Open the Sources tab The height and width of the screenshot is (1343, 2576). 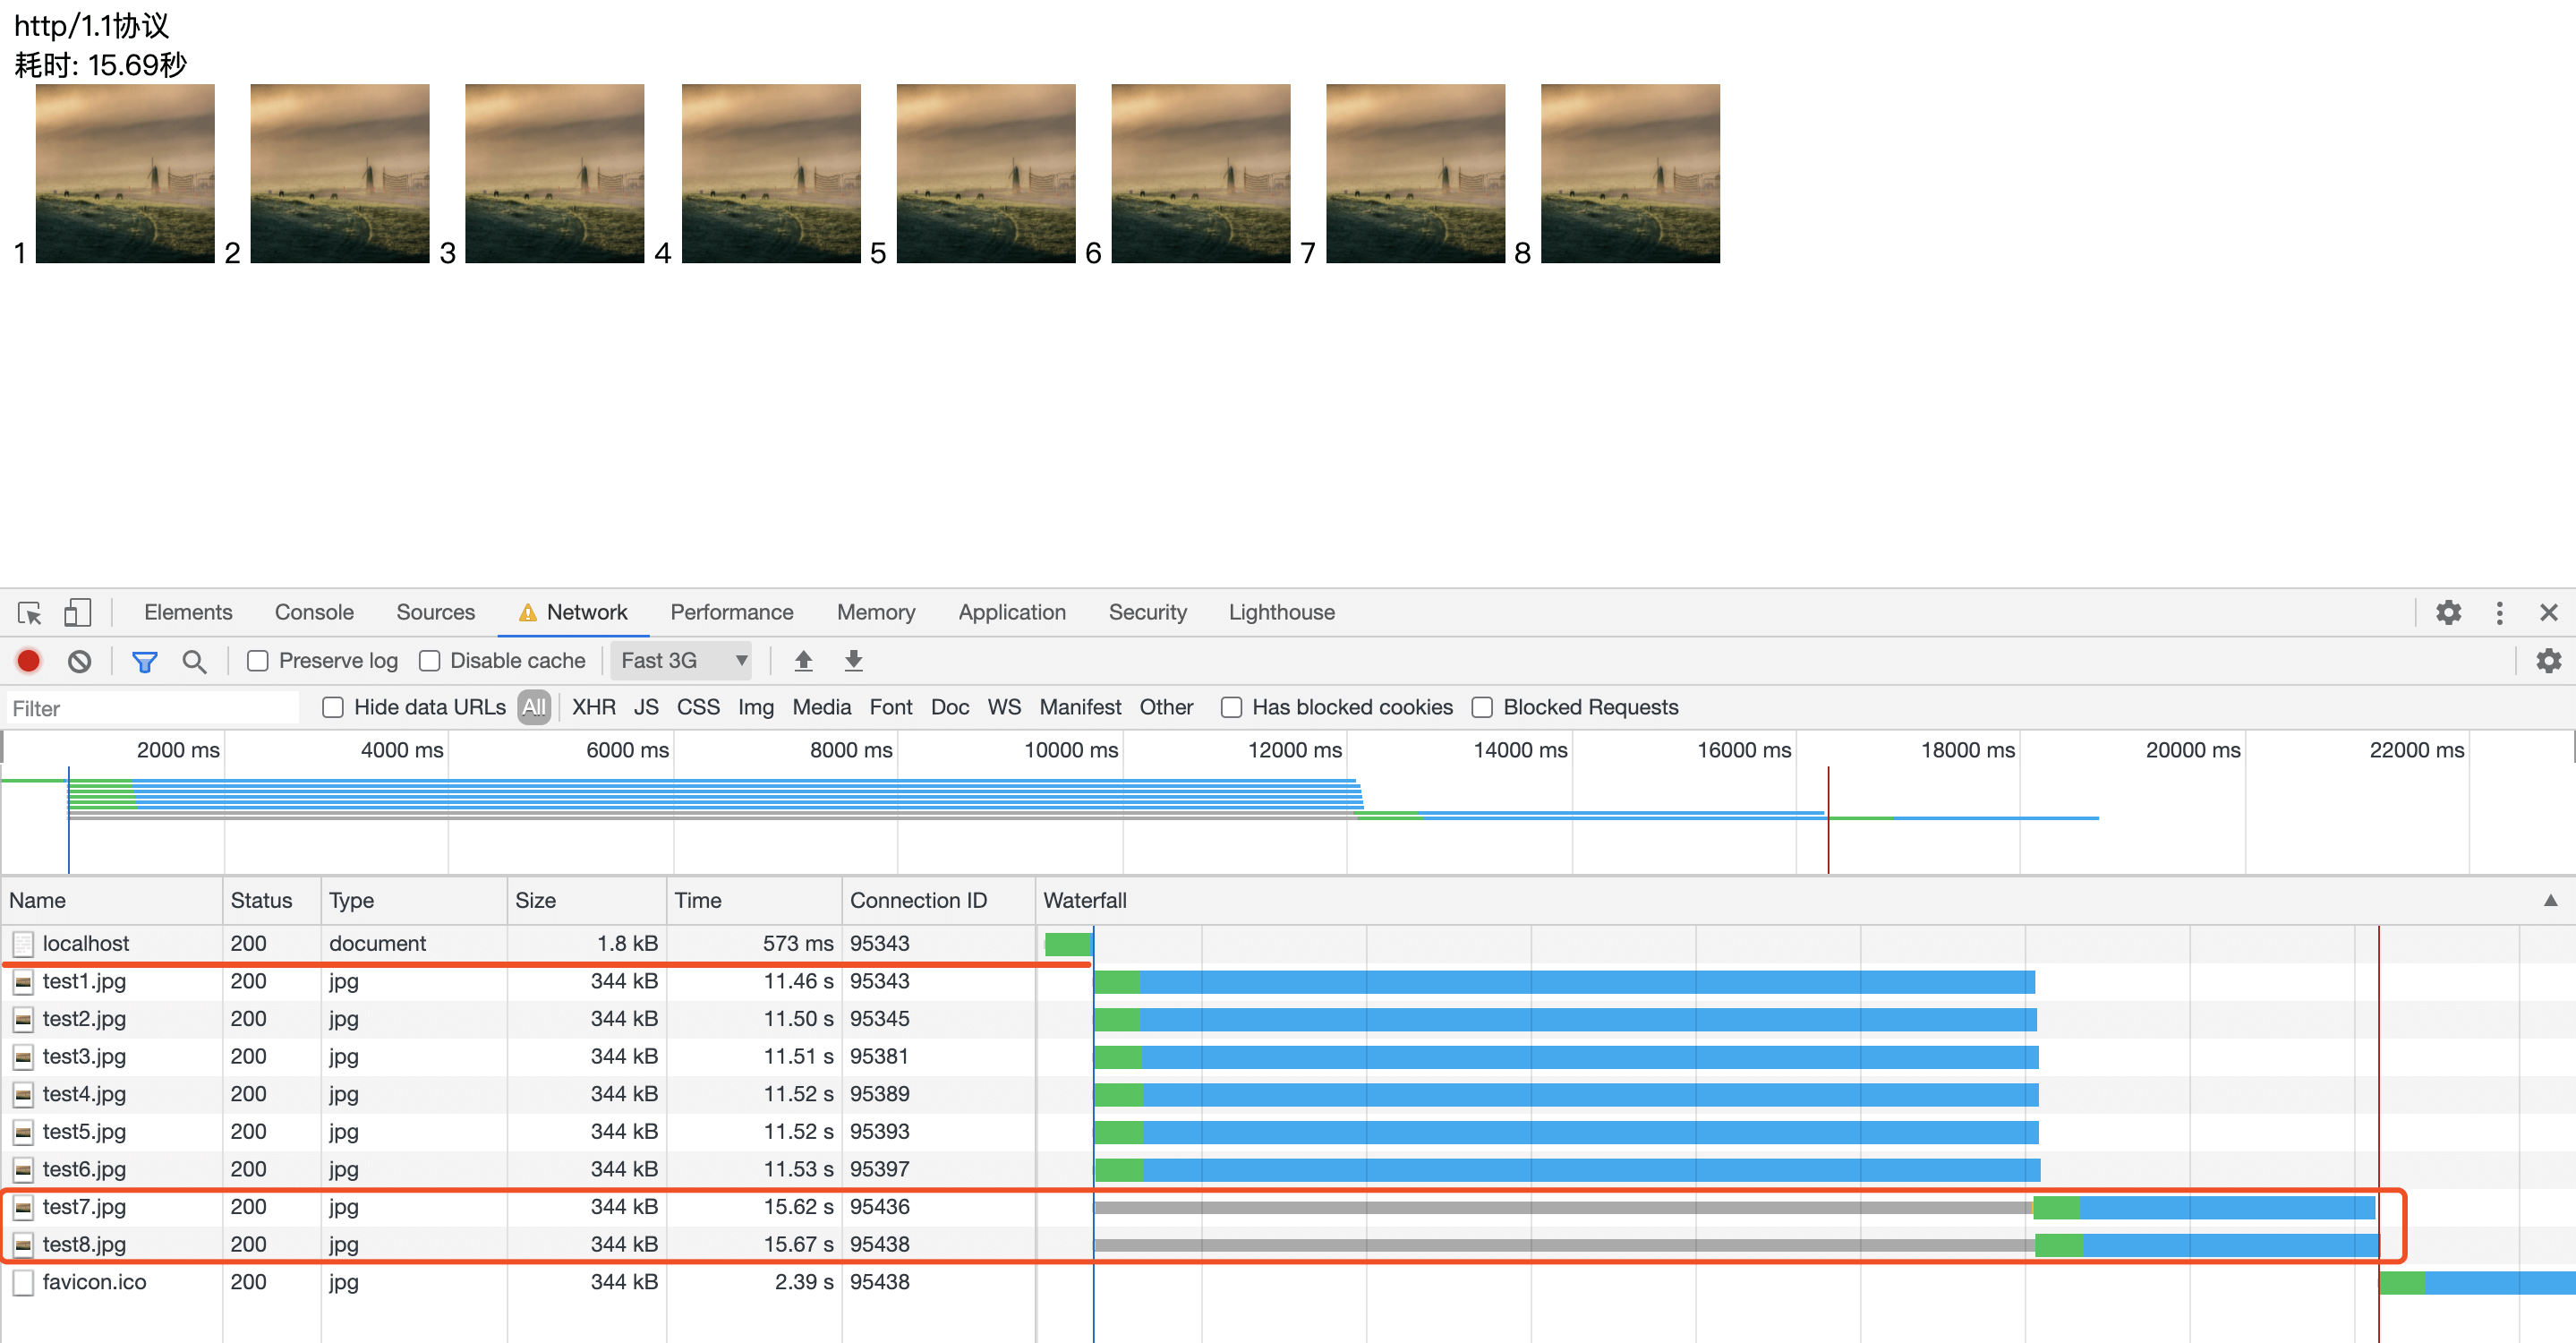point(435,612)
